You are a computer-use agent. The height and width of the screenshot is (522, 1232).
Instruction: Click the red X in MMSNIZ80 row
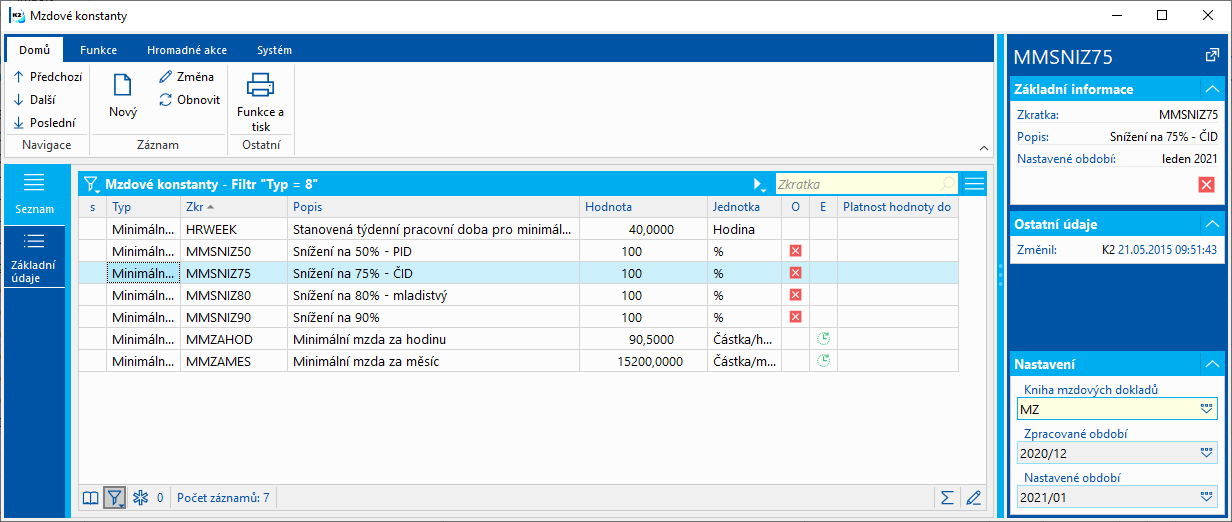[x=796, y=295]
